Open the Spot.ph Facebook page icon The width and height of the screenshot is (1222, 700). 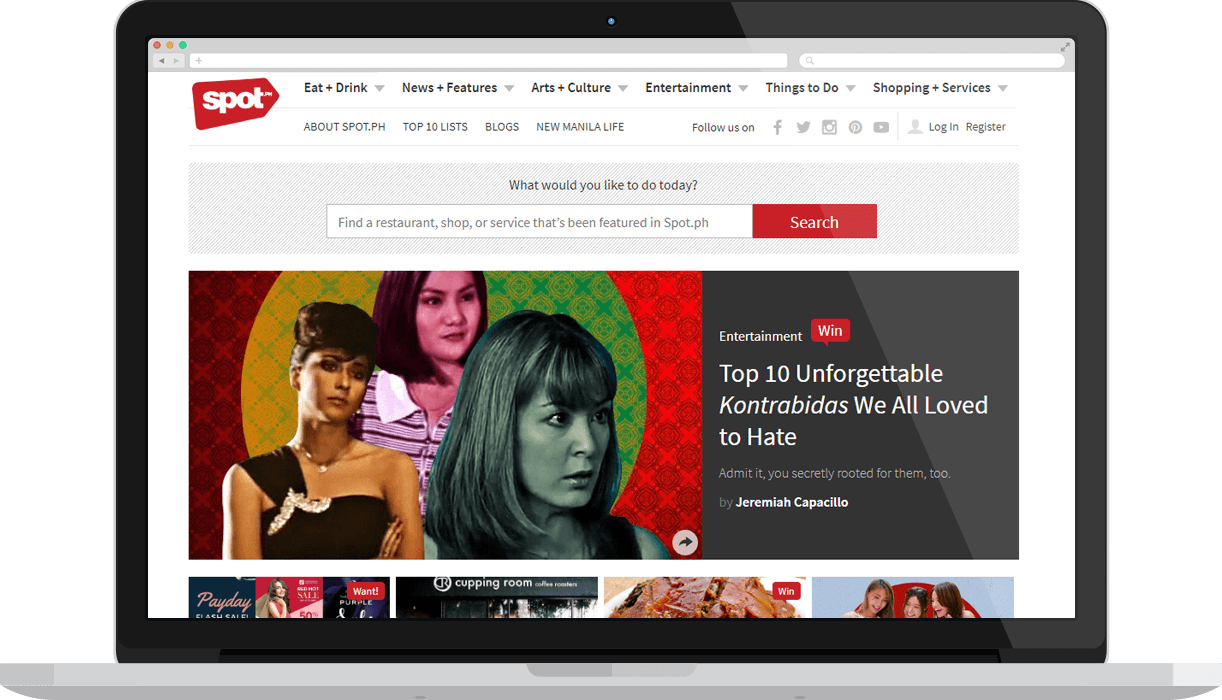pos(777,127)
